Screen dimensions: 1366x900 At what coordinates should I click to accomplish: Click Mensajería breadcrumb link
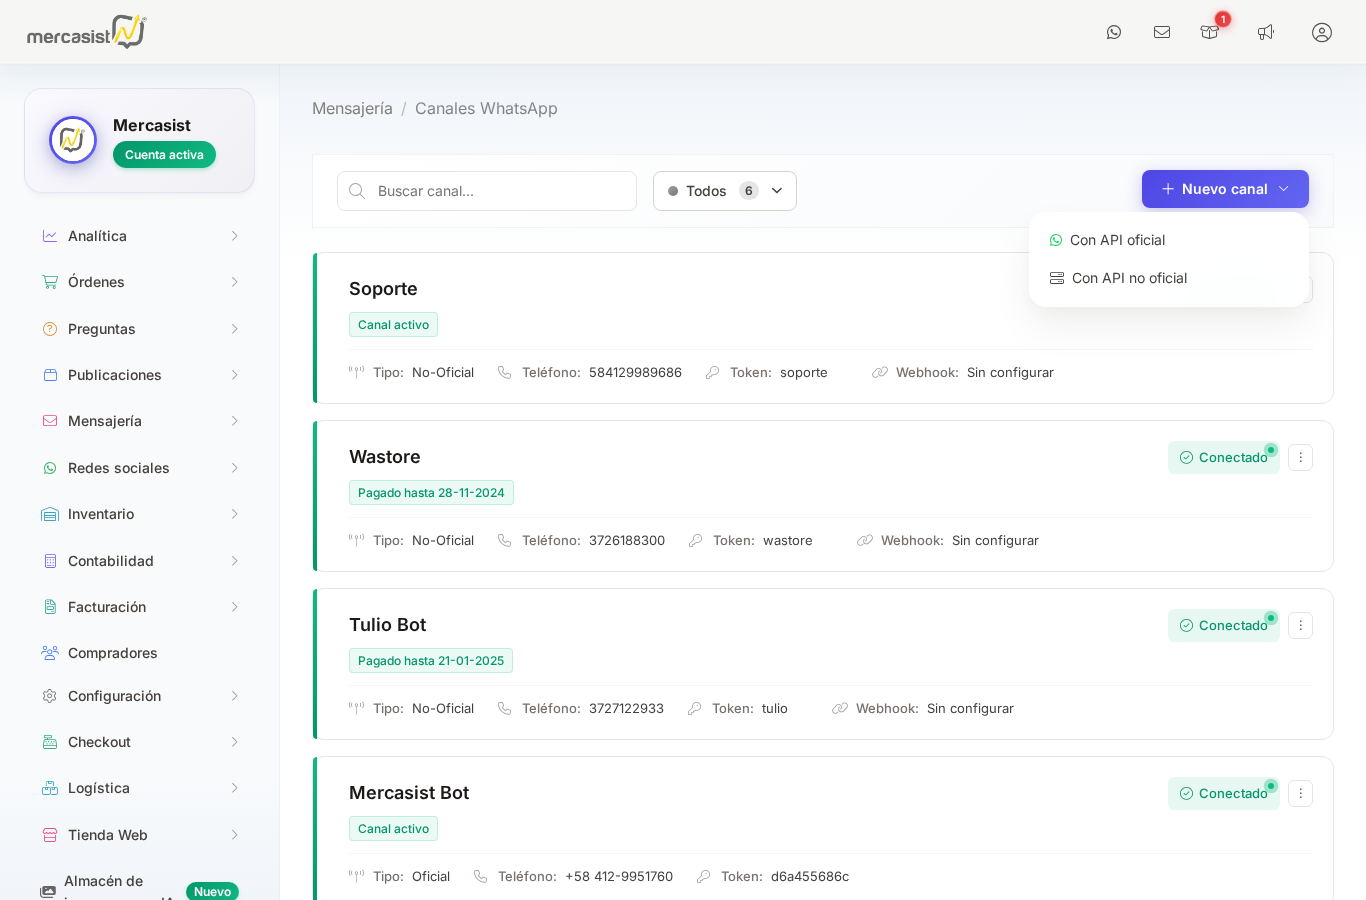(x=352, y=108)
